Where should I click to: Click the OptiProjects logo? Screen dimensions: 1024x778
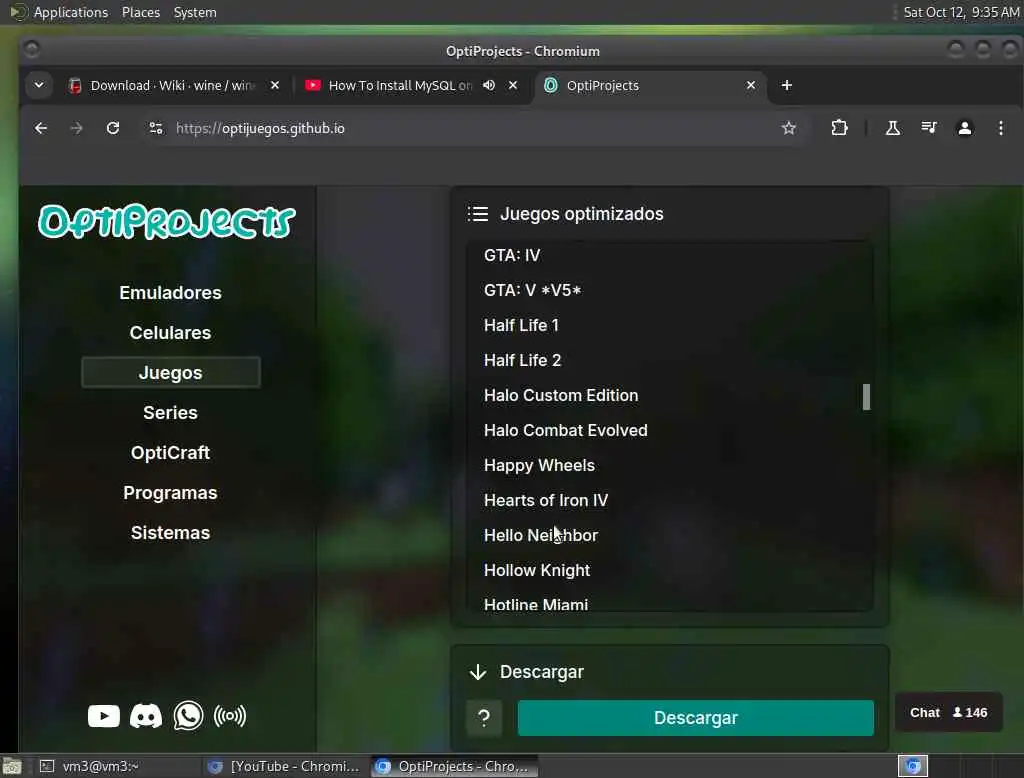click(x=167, y=221)
